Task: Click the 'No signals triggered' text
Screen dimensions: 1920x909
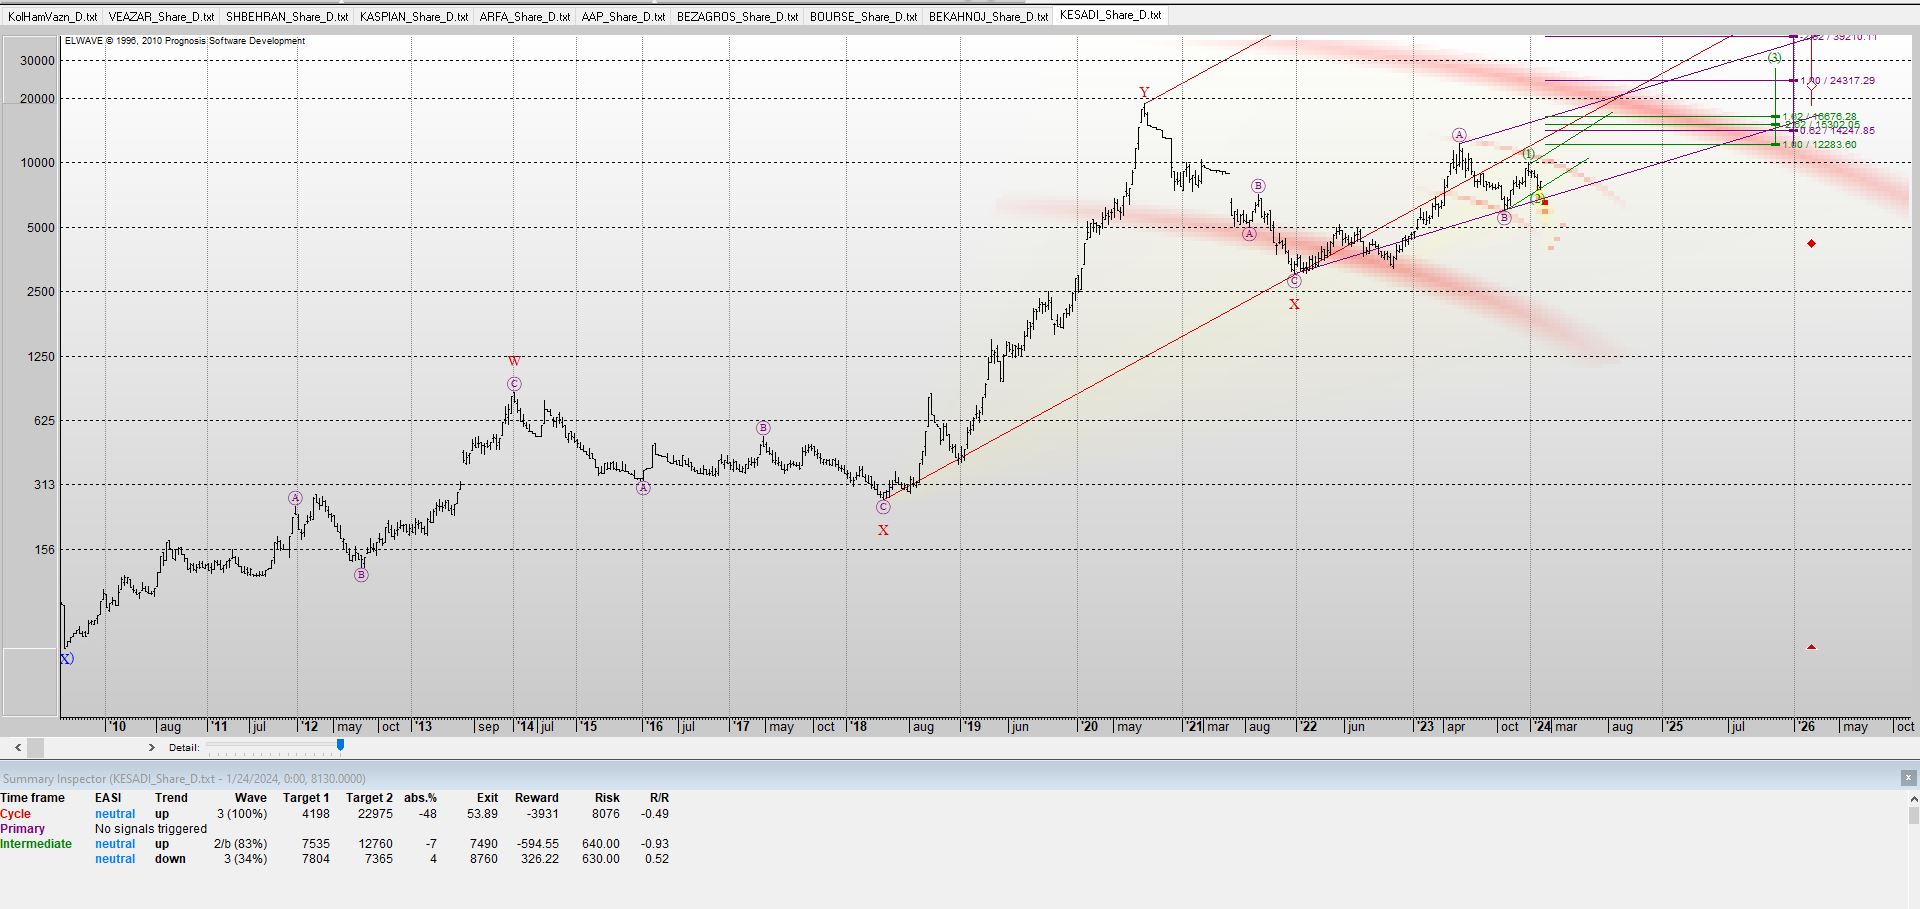Action: (151, 829)
